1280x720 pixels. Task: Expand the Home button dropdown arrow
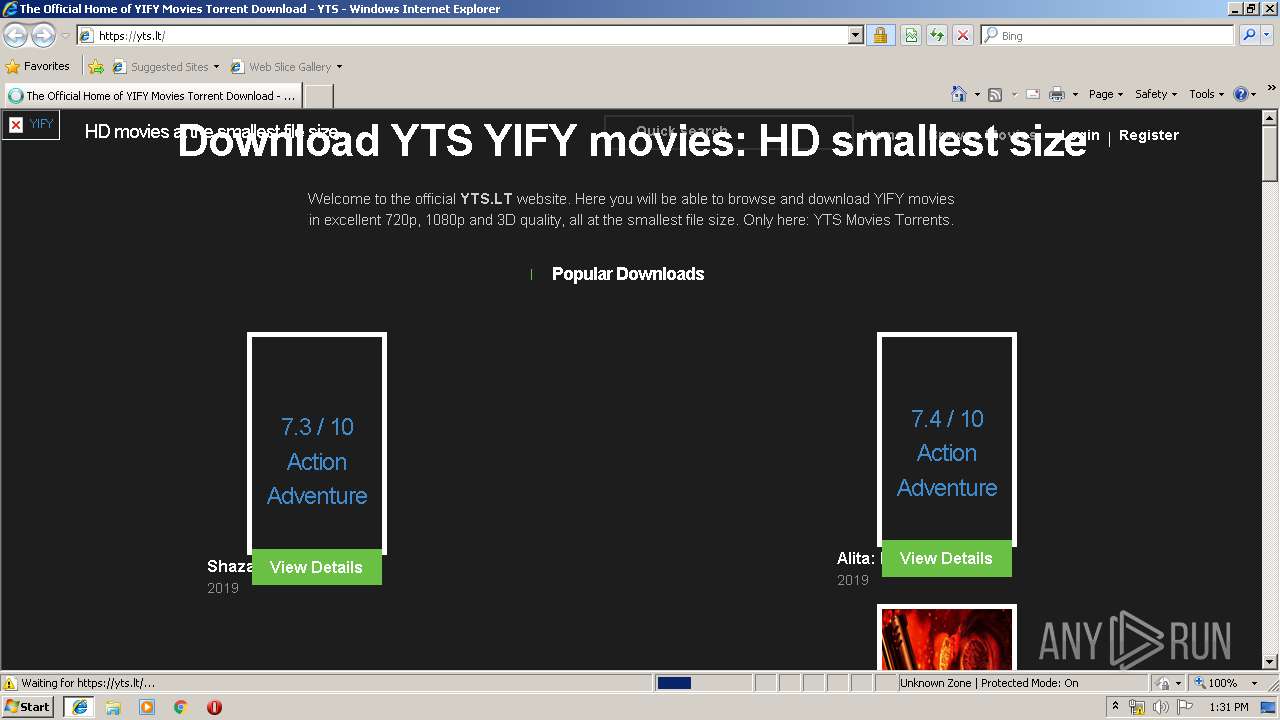coord(976,94)
